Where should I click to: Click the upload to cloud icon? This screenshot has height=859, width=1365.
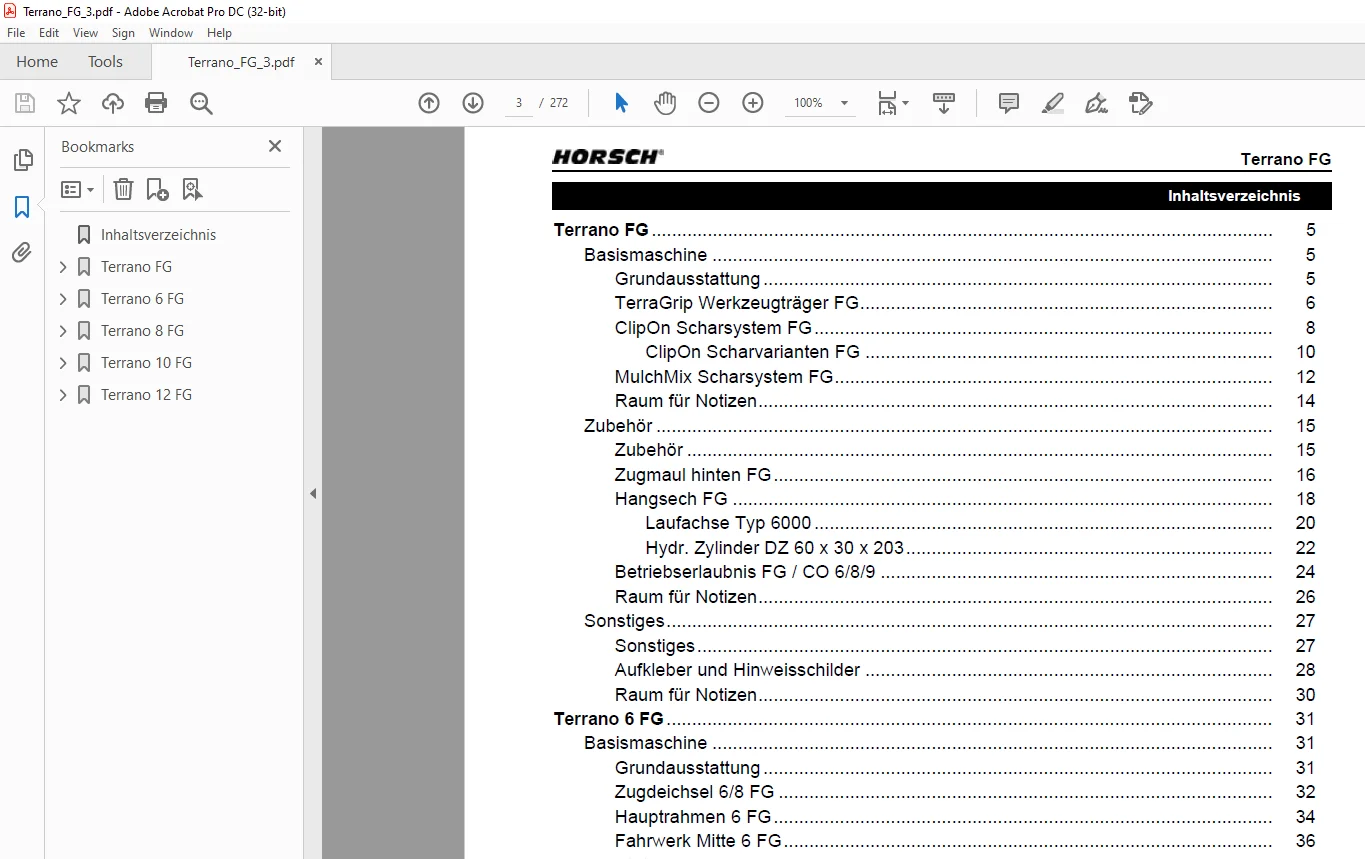[113, 103]
